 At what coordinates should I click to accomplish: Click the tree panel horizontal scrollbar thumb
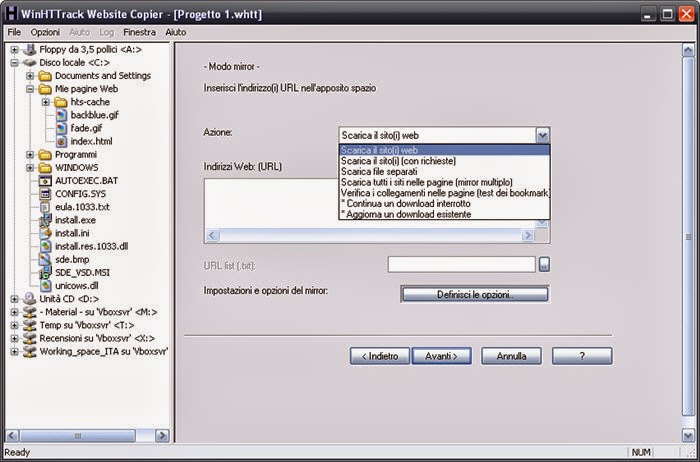coord(78,436)
